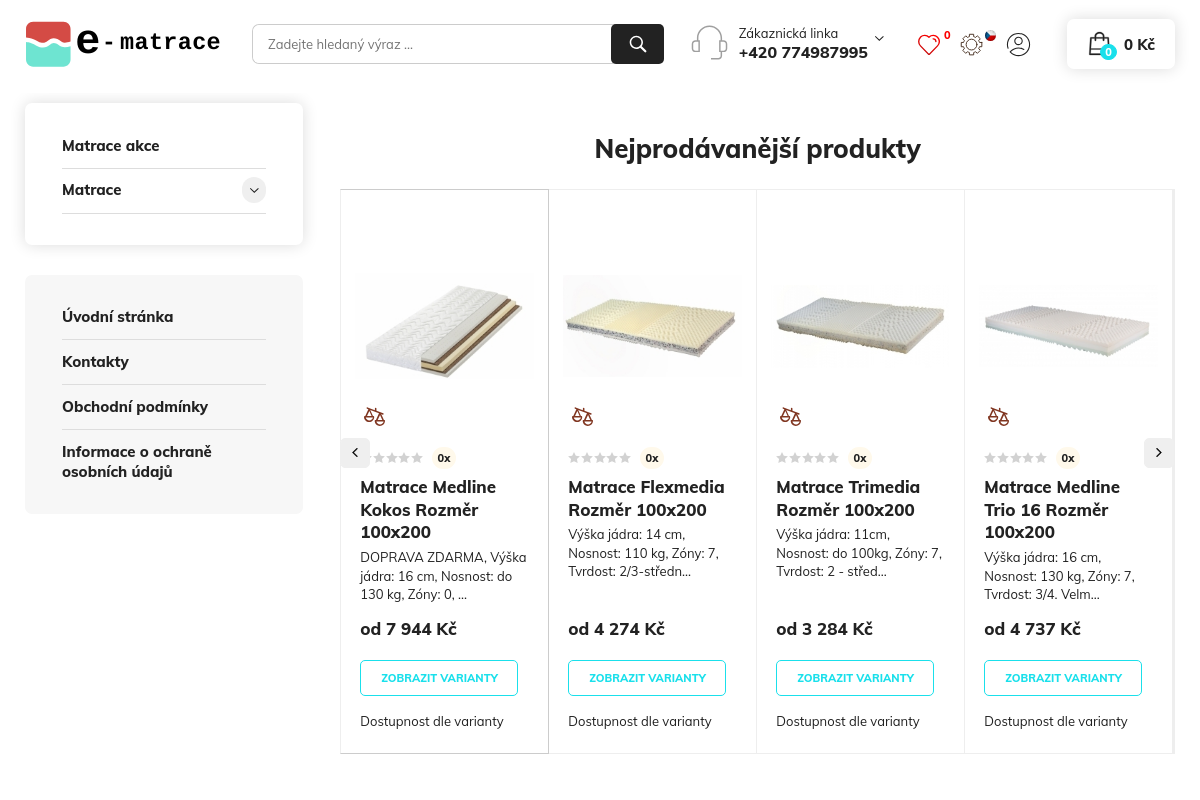Expand the Matrace category submenu

tap(254, 190)
